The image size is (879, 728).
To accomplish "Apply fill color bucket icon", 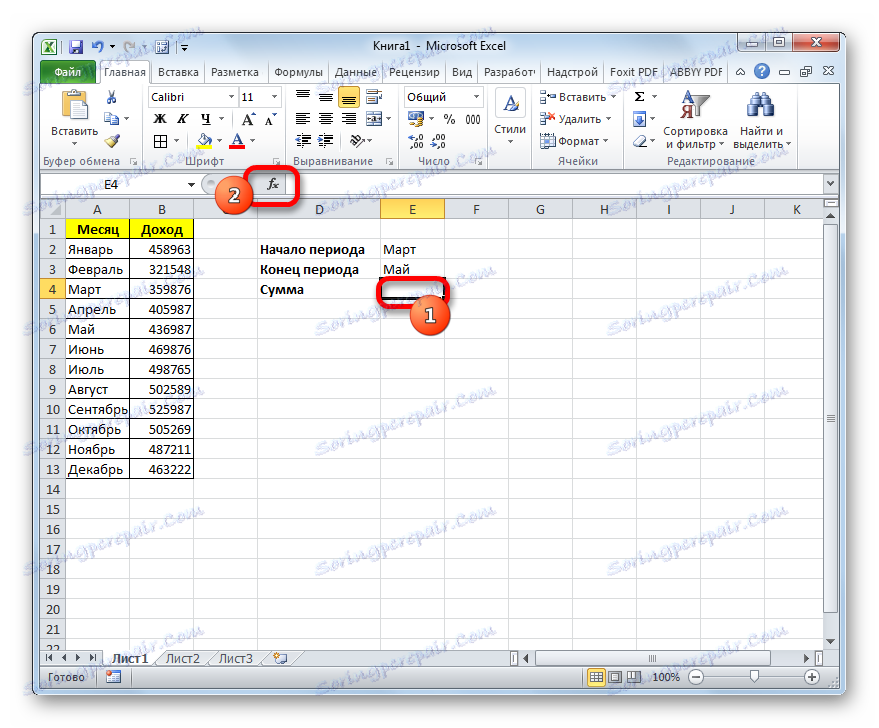I will 205,141.
